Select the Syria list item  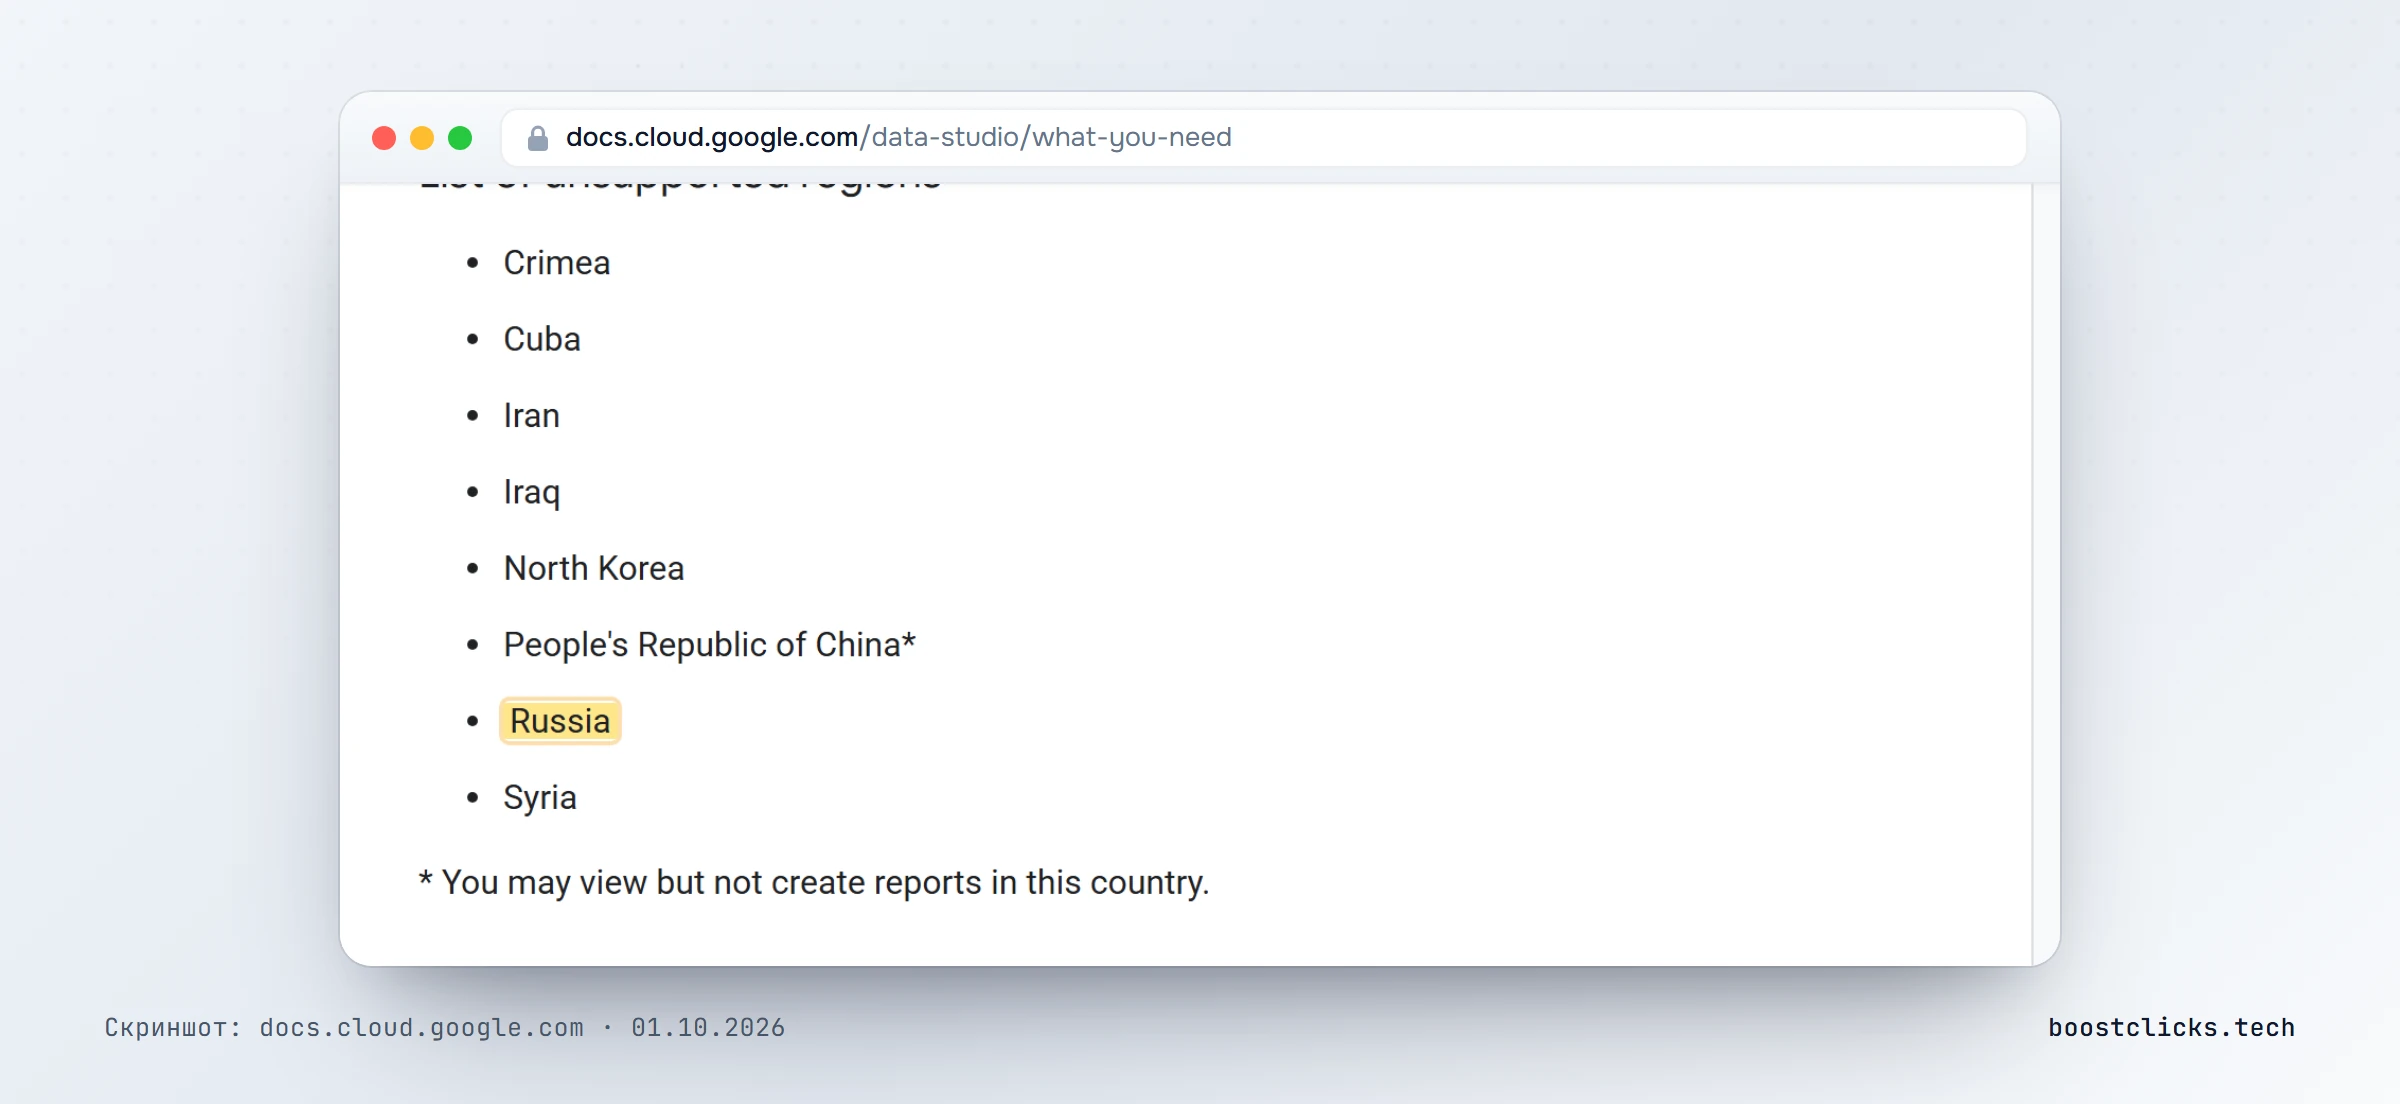click(x=540, y=798)
